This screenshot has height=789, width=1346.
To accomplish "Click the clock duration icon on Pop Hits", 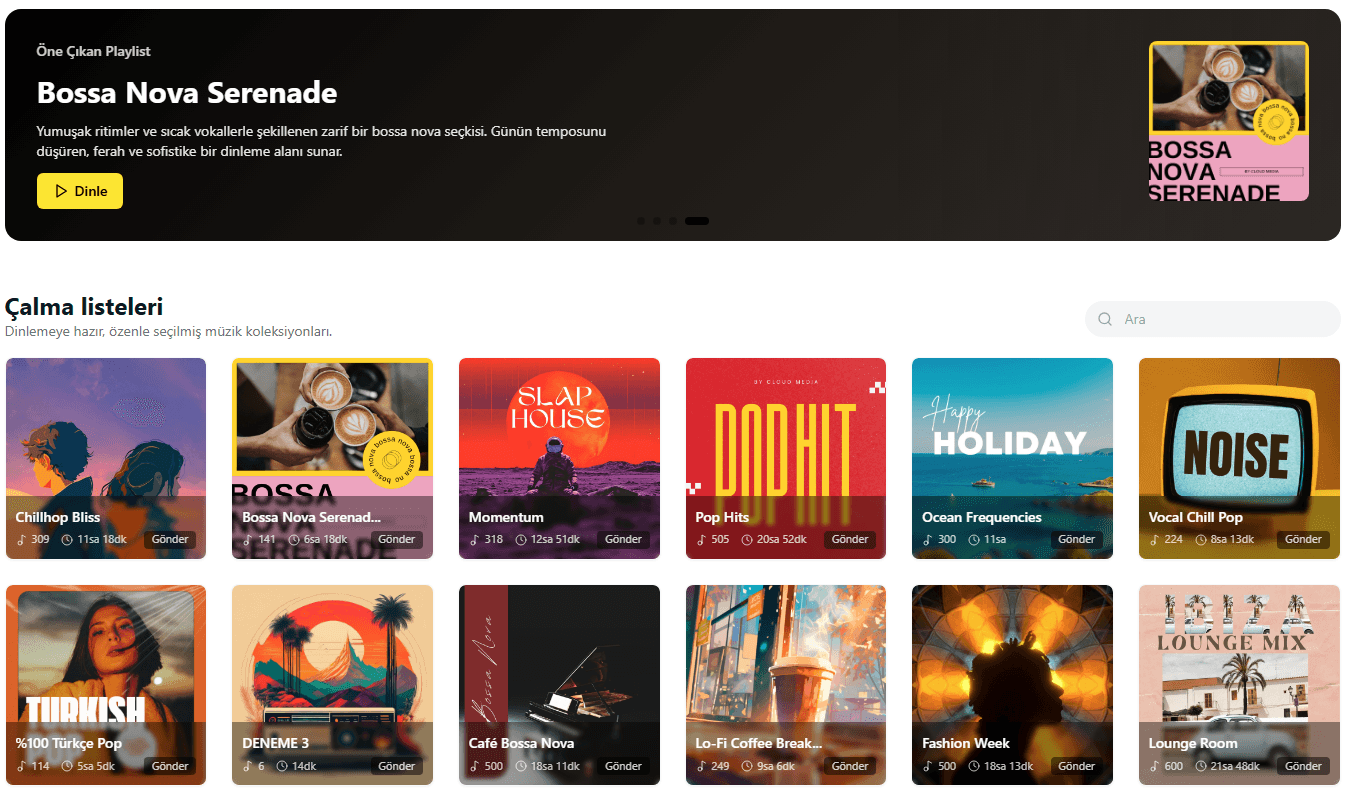I will (748, 540).
